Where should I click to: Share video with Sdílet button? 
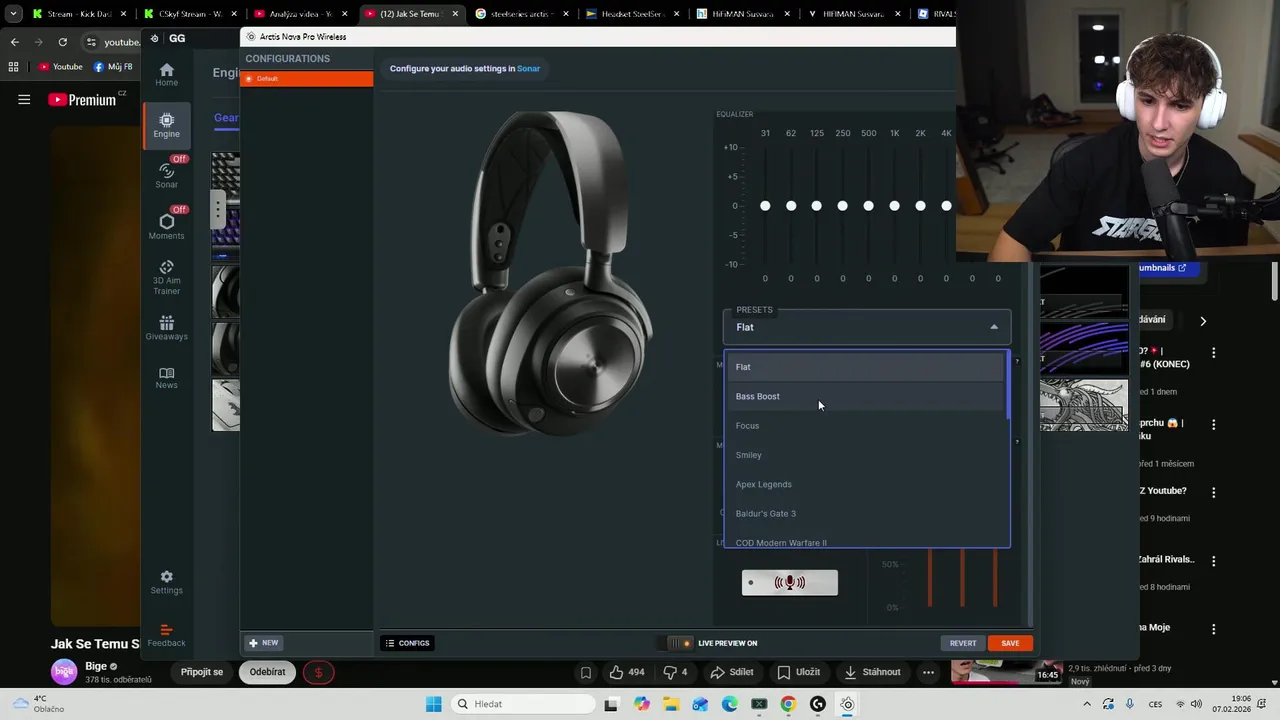[732, 672]
